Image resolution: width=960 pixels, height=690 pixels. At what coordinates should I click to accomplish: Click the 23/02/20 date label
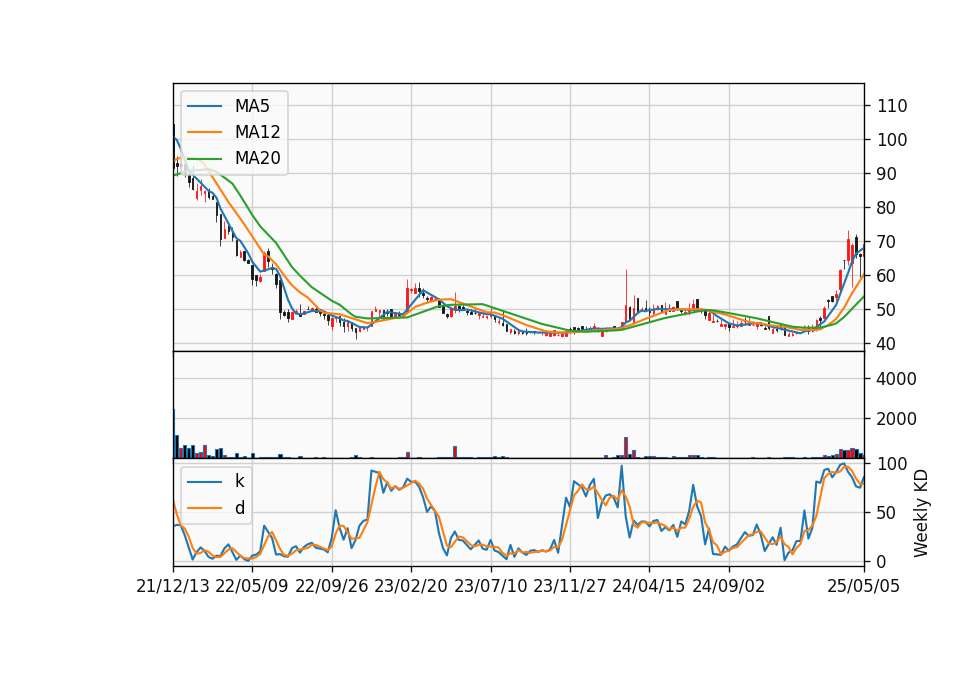tap(411, 586)
